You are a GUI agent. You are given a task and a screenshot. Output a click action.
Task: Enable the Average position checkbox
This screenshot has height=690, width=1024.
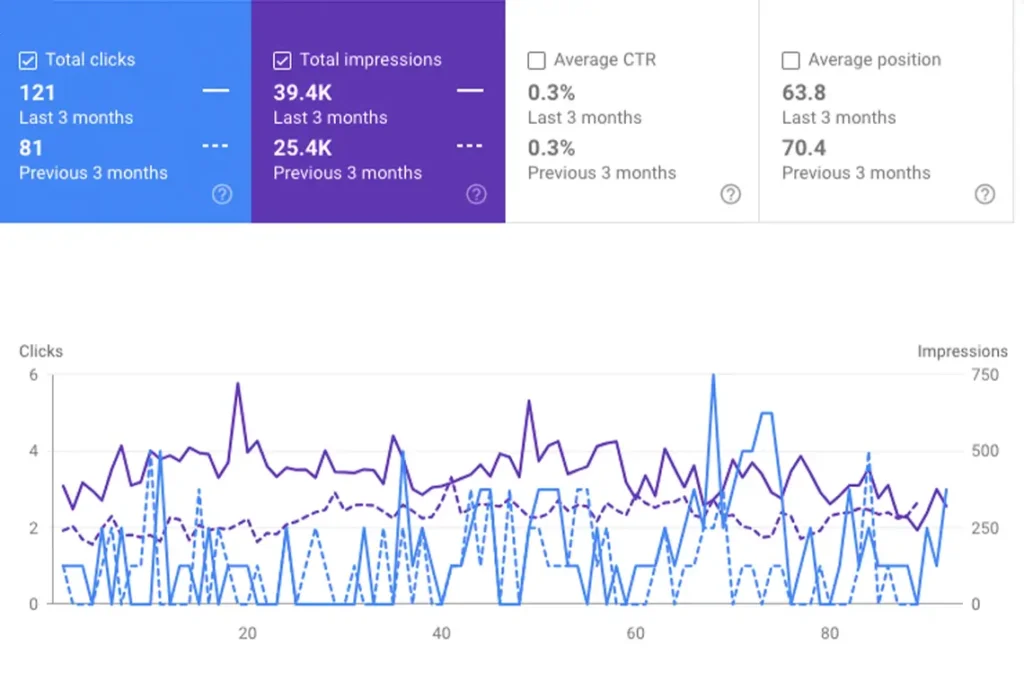point(791,60)
